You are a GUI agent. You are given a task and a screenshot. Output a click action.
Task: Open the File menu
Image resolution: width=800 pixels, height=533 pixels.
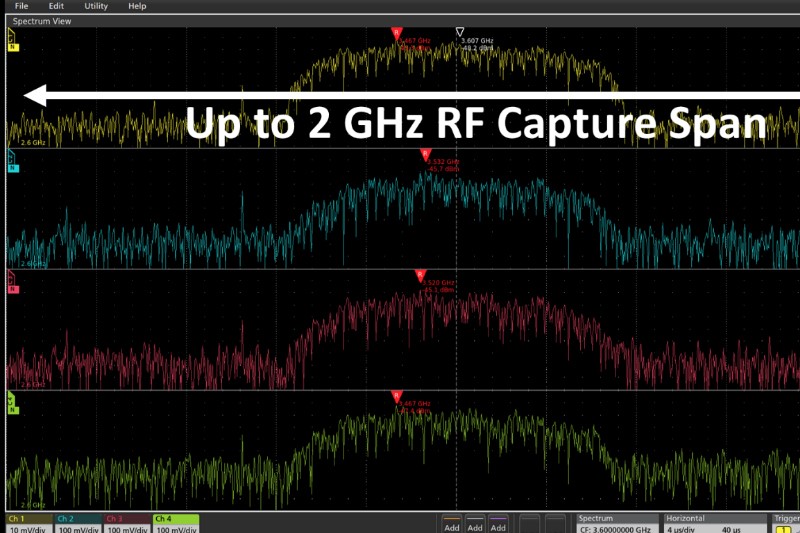click(22, 6)
